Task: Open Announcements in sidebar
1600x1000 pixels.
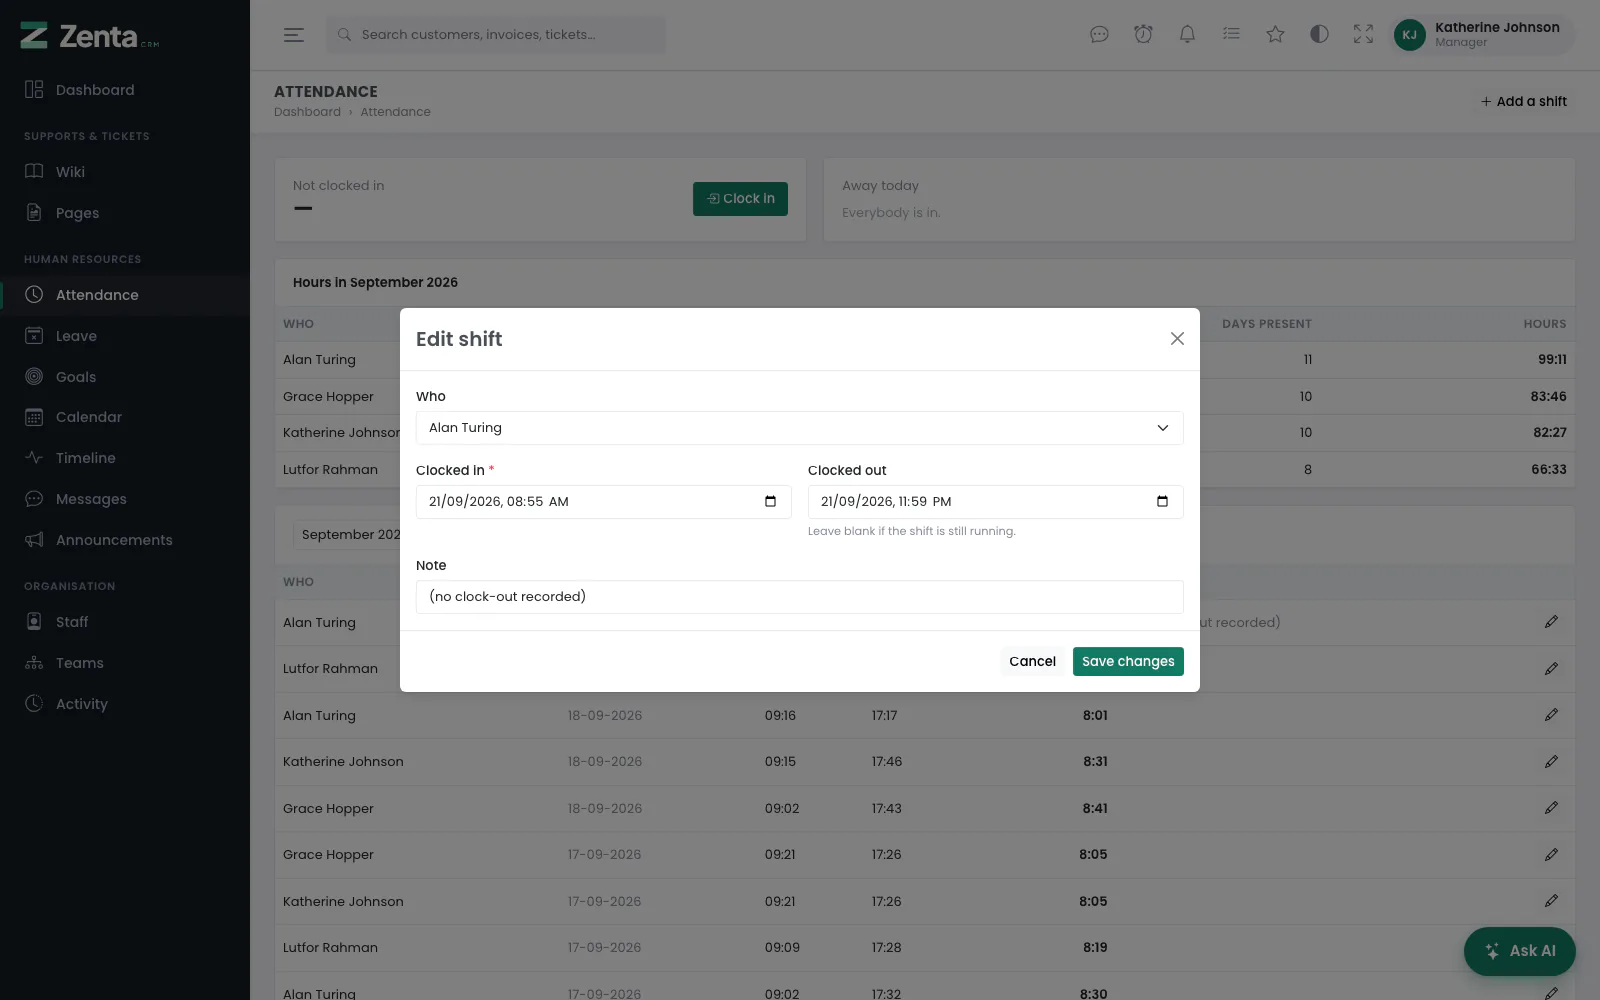Action: coord(125,540)
